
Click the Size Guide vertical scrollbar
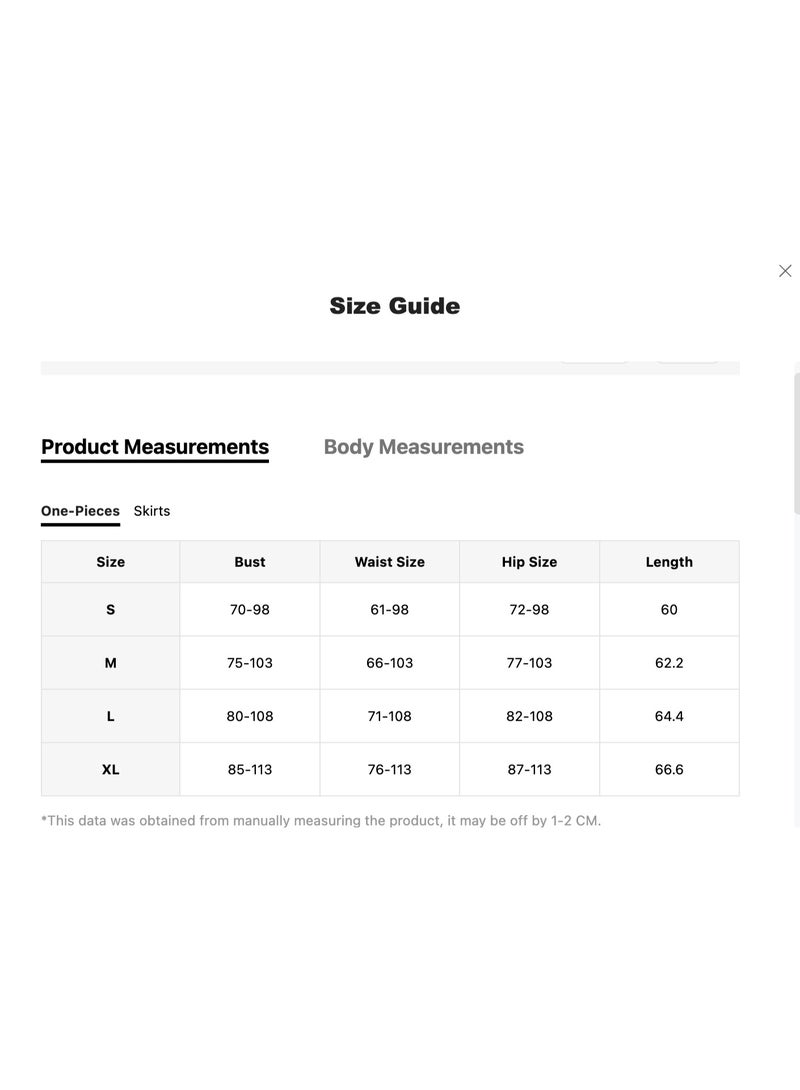click(x=797, y=444)
